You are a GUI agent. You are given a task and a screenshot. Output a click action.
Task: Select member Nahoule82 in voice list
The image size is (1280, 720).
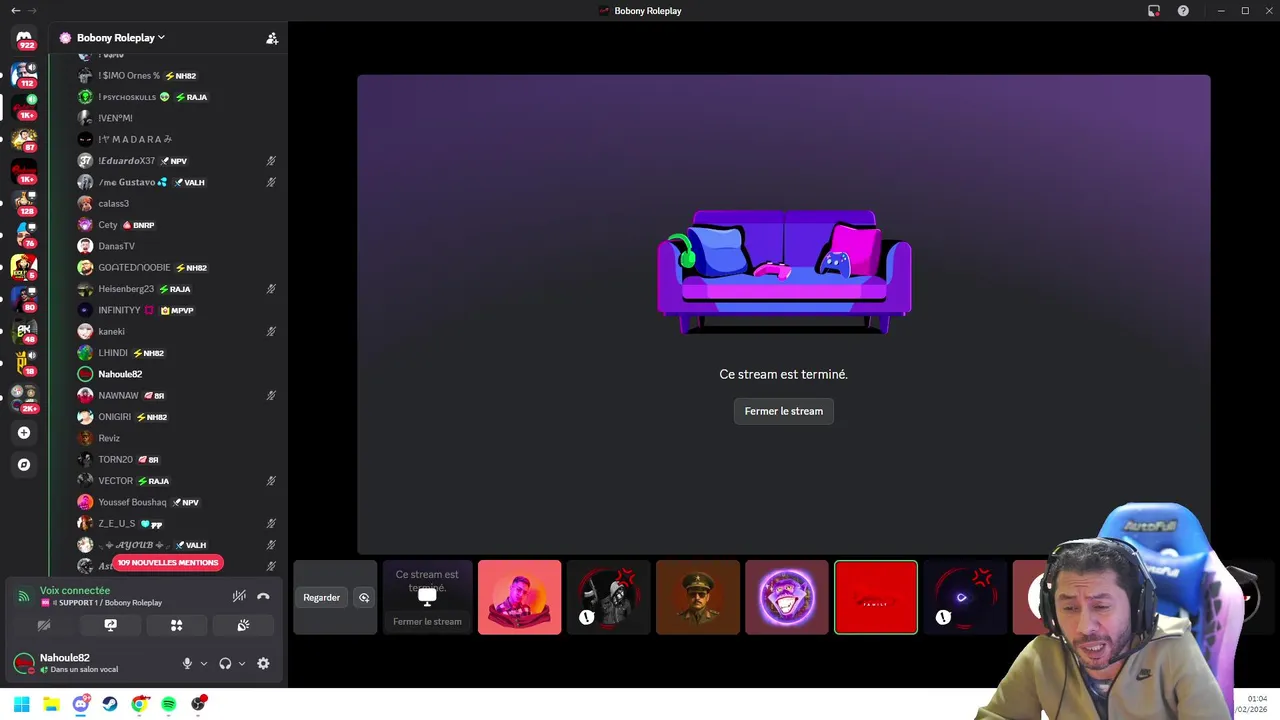(120, 374)
